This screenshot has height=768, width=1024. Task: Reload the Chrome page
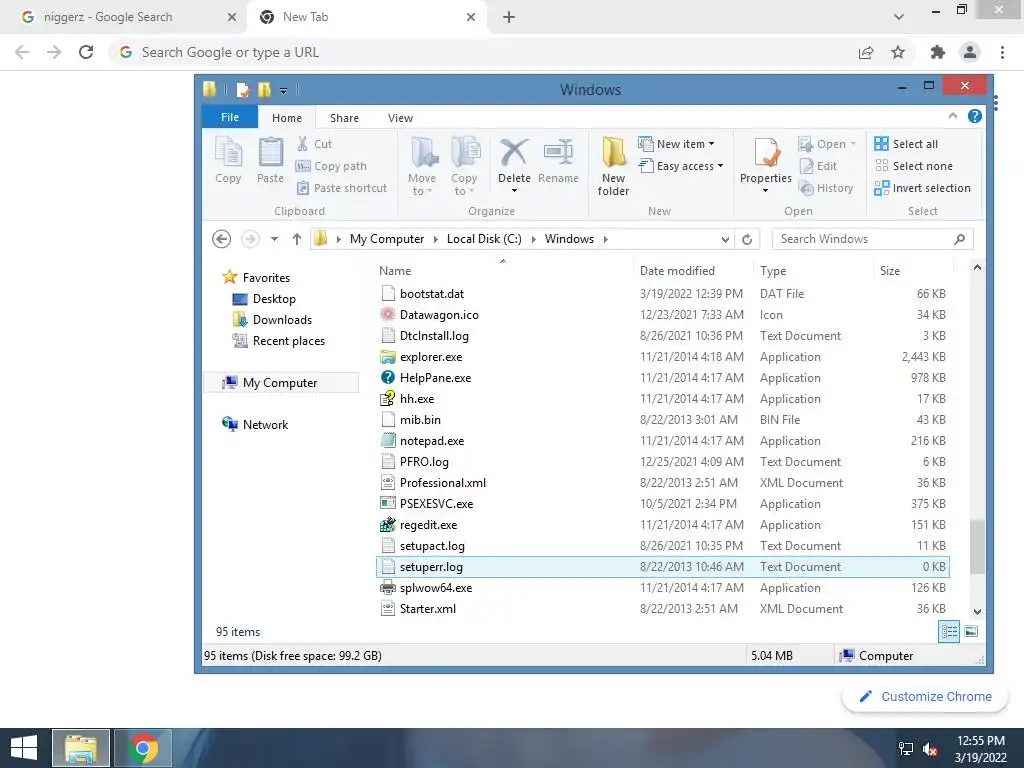pyautogui.click(x=86, y=52)
